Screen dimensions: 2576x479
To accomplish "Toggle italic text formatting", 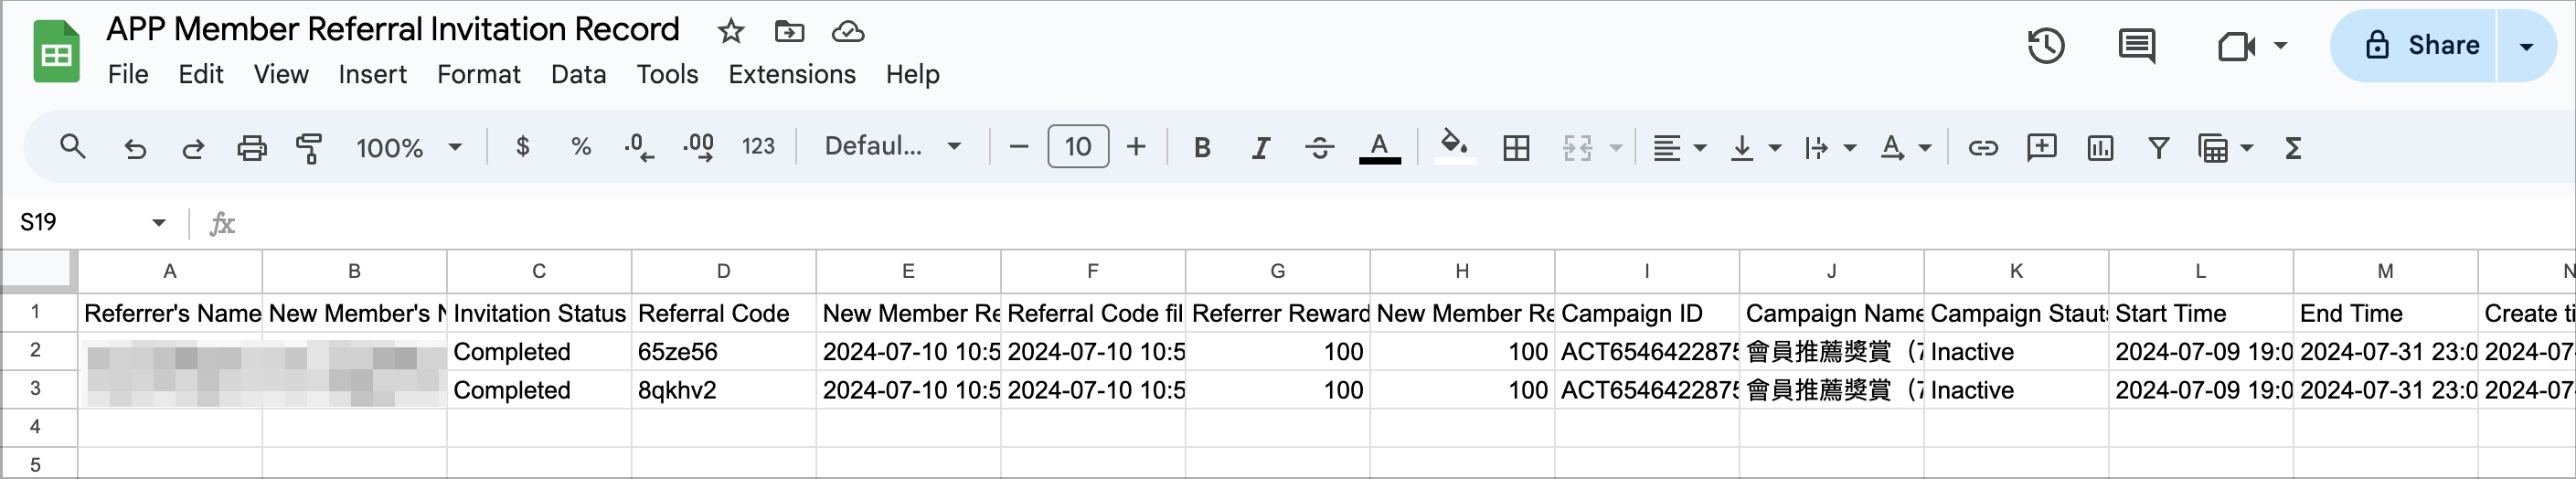I will 1261,148.
